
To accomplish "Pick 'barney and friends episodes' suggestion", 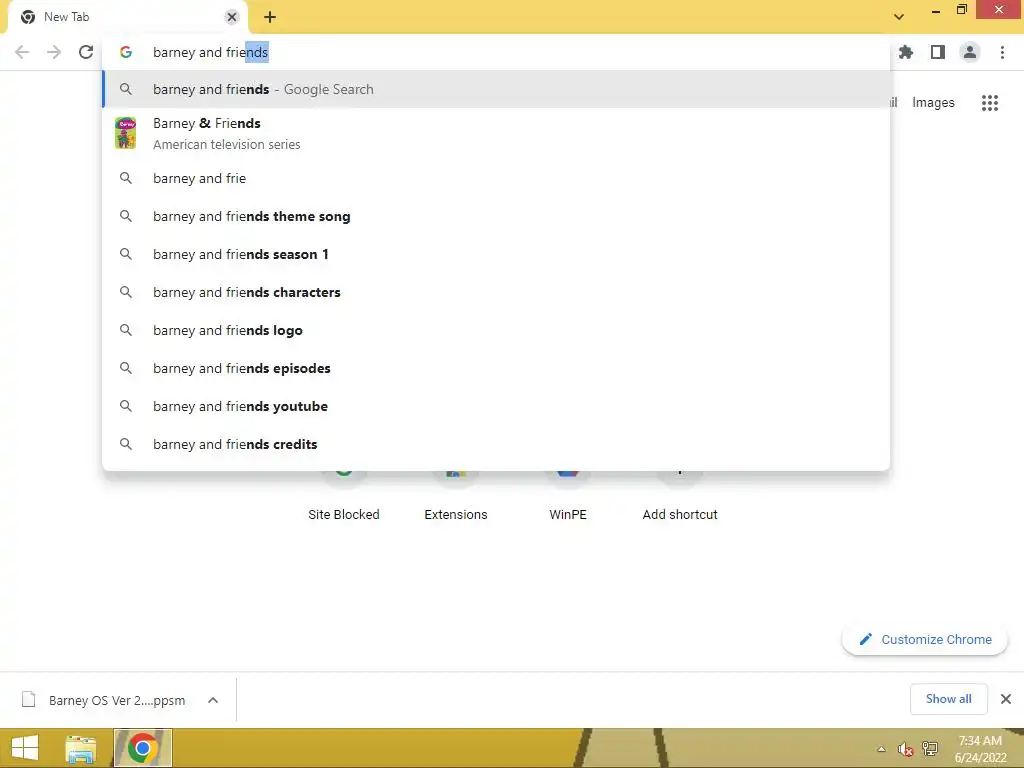I will click(x=496, y=368).
